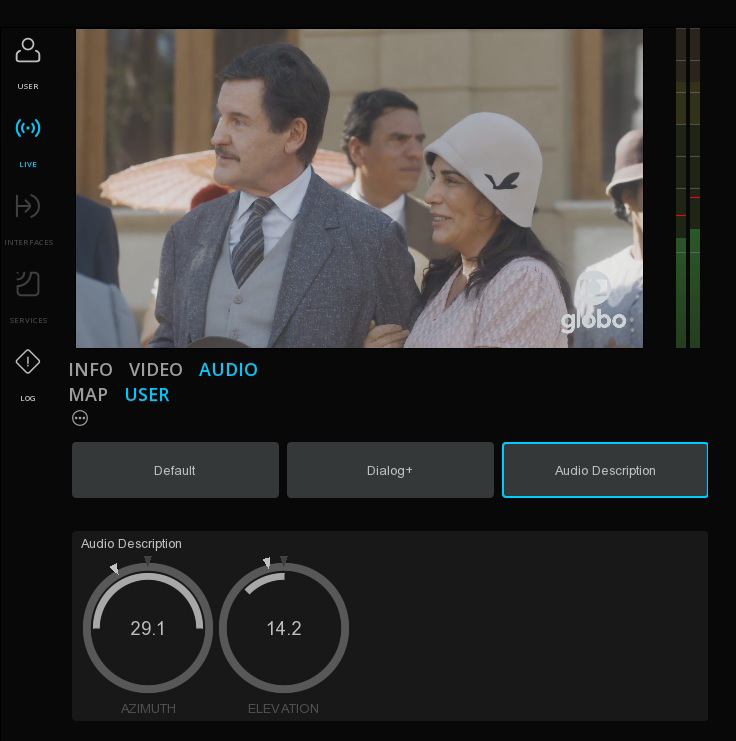The height and width of the screenshot is (741, 736).
Task: Open the Log warning icon
Action: coord(28,362)
